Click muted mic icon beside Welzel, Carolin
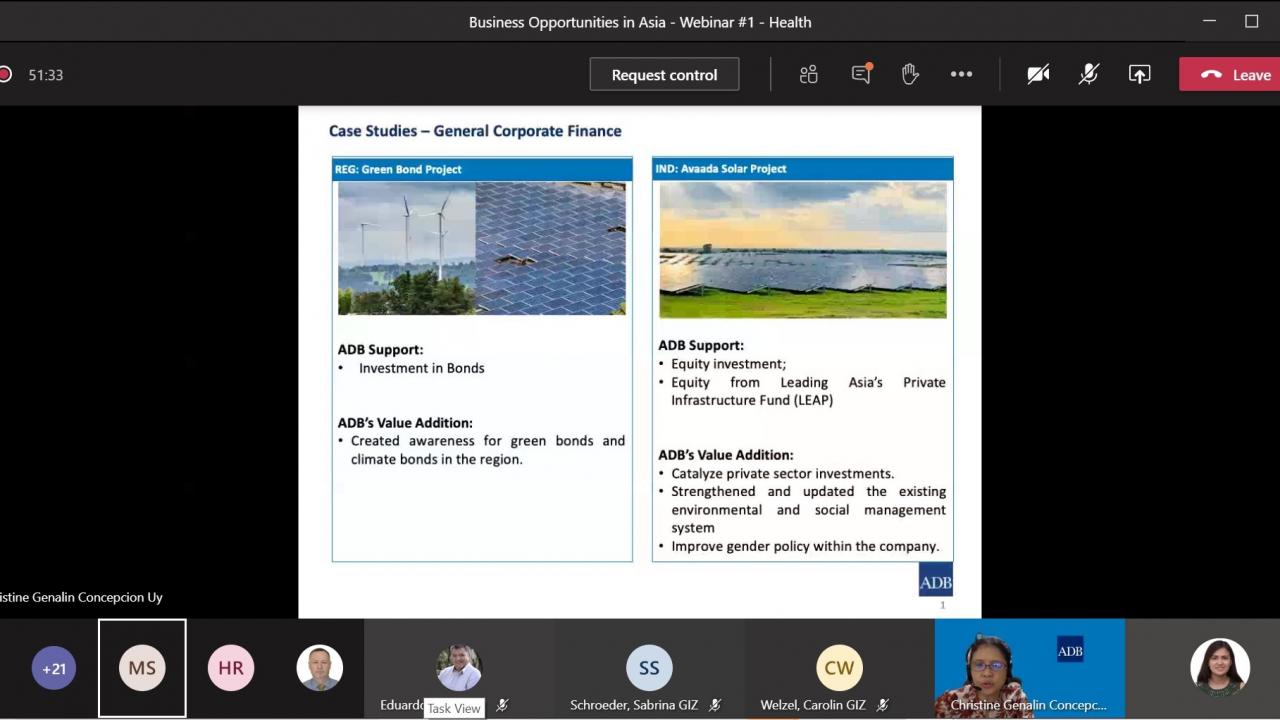The height and width of the screenshot is (720, 1280). pyautogui.click(x=883, y=705)
